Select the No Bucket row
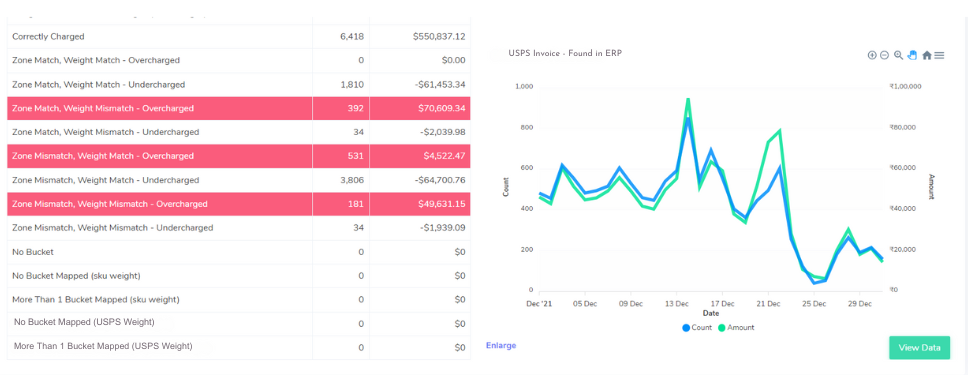968x375 pixels. point(238,252)
